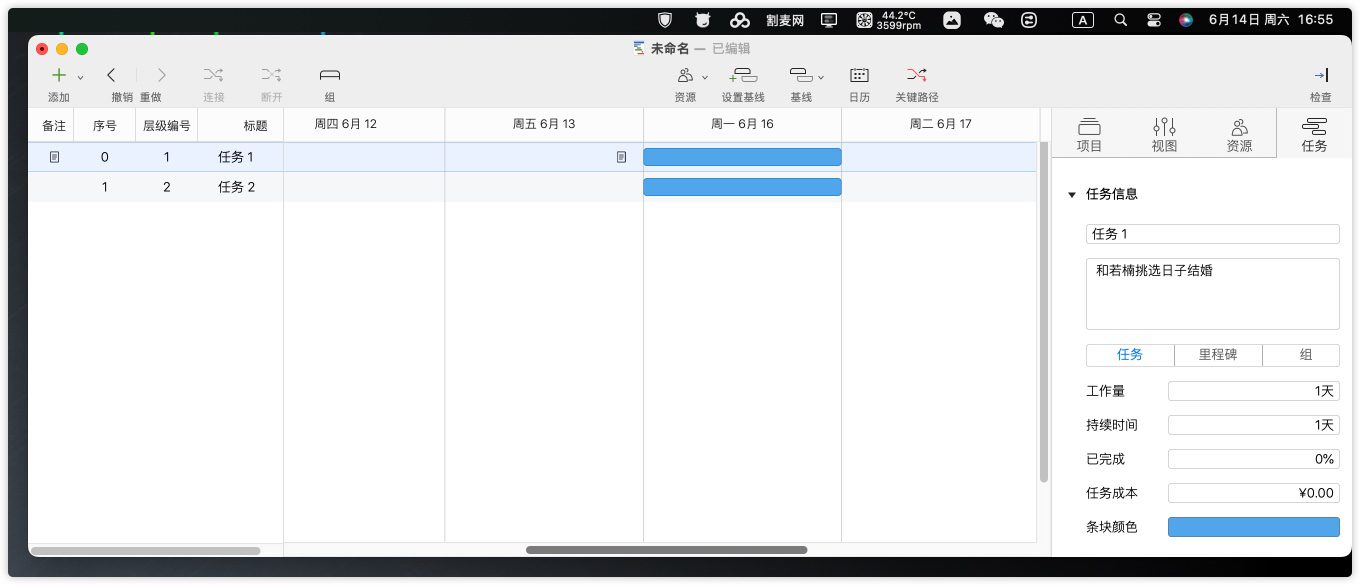
Task: Click the 组 (Group) toolbar icon
Action: pos(330,75)
